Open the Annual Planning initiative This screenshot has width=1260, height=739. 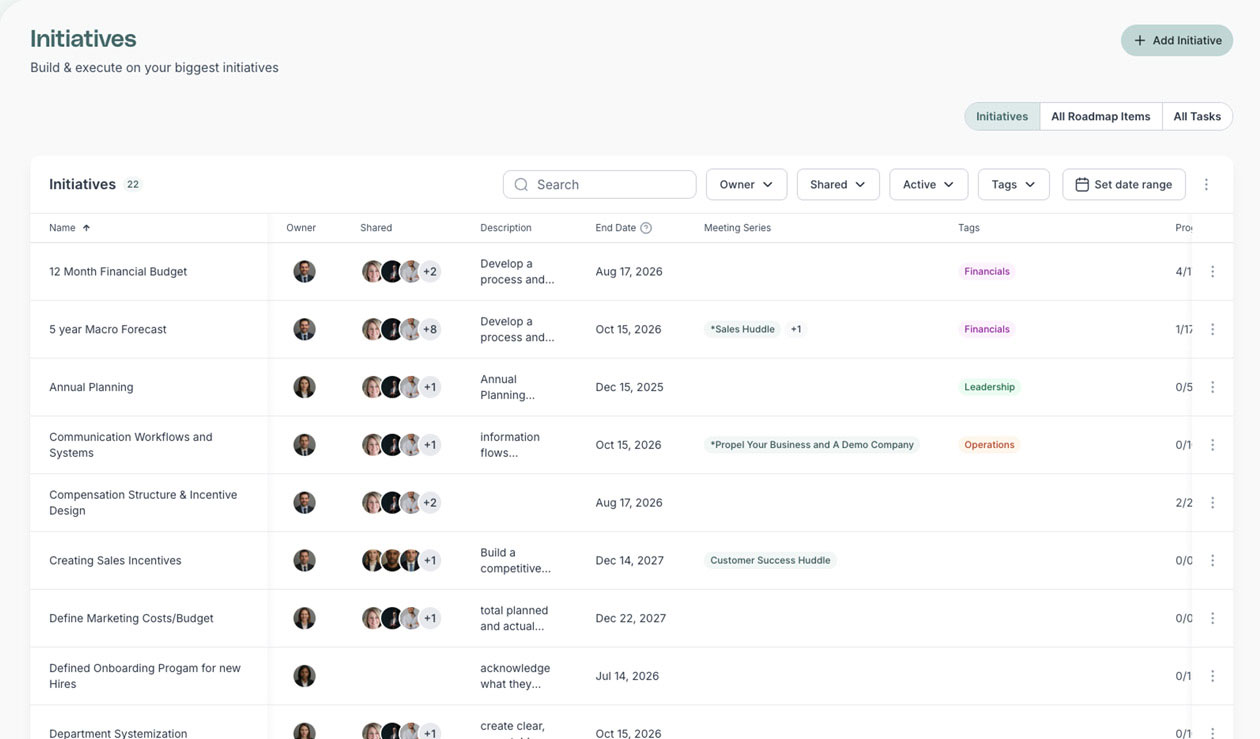pyautogui.click(x=91, y=387)
